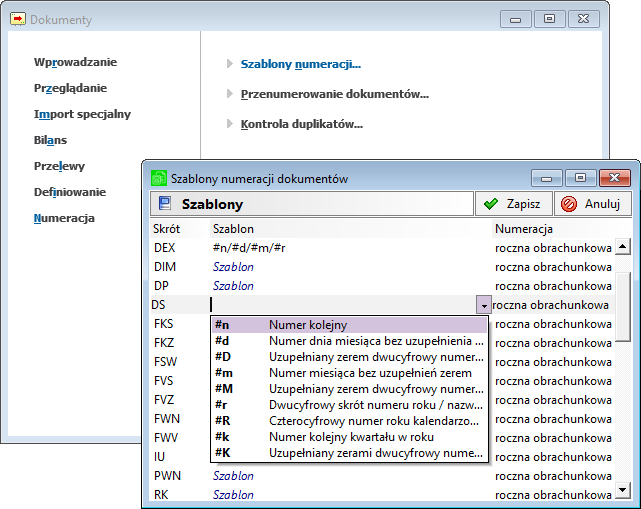Choose #M Uzupełniany zerem option
The width and height of the screenshot is (641, 509).
click(350, 389)
